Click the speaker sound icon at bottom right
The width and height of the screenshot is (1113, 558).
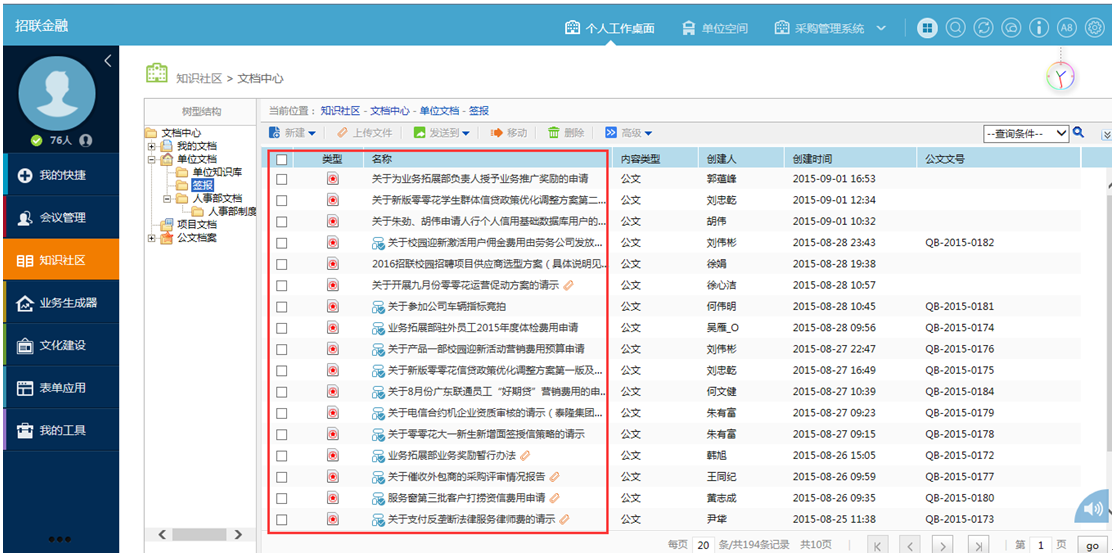[x=1091, y=510]
